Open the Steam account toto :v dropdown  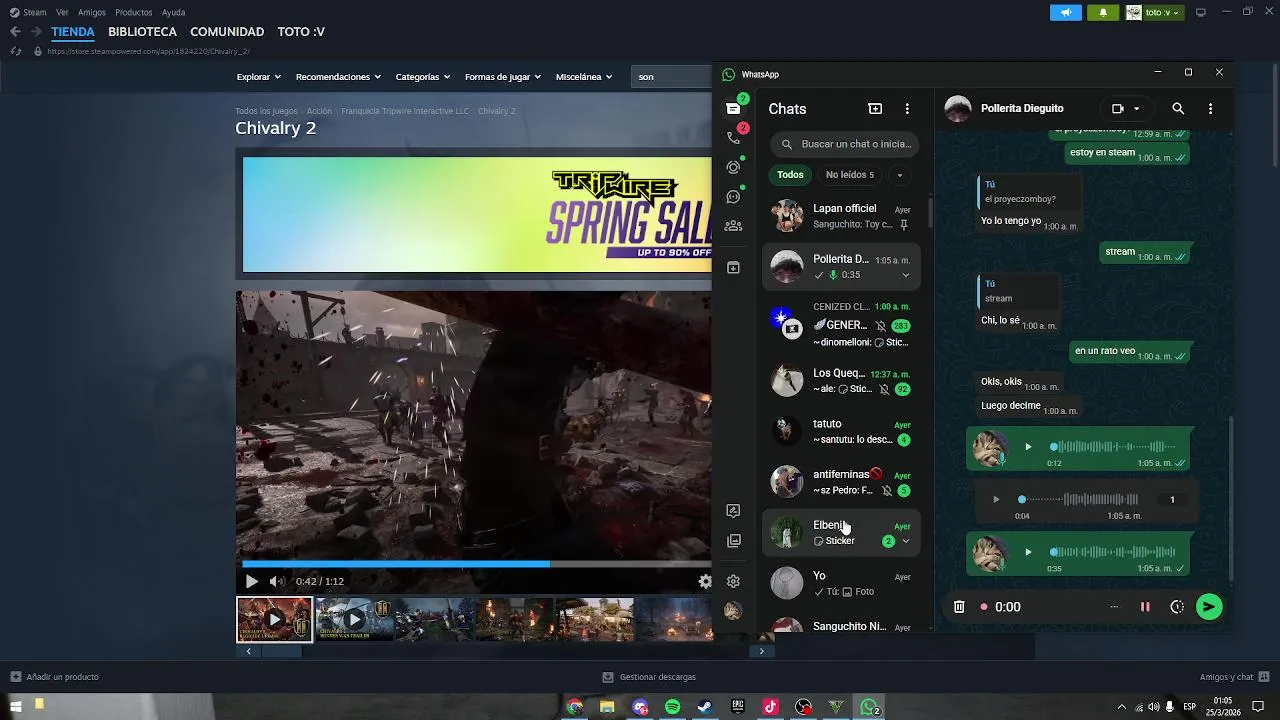pos(1155,13)
